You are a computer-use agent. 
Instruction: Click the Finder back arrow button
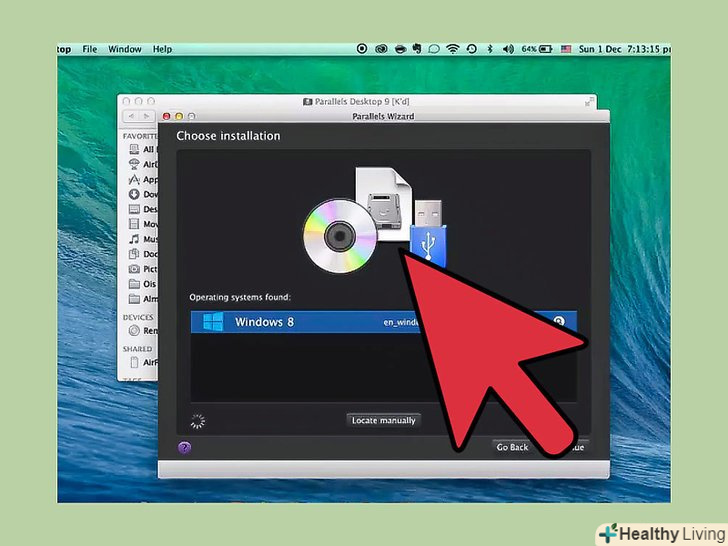coord(131,116)
